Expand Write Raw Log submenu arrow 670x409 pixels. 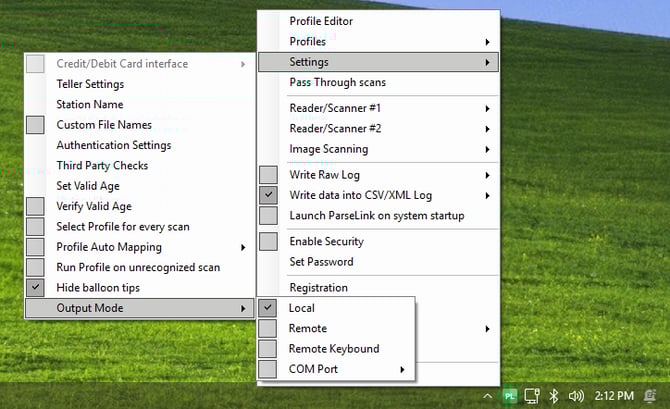(x=487, y=175)
